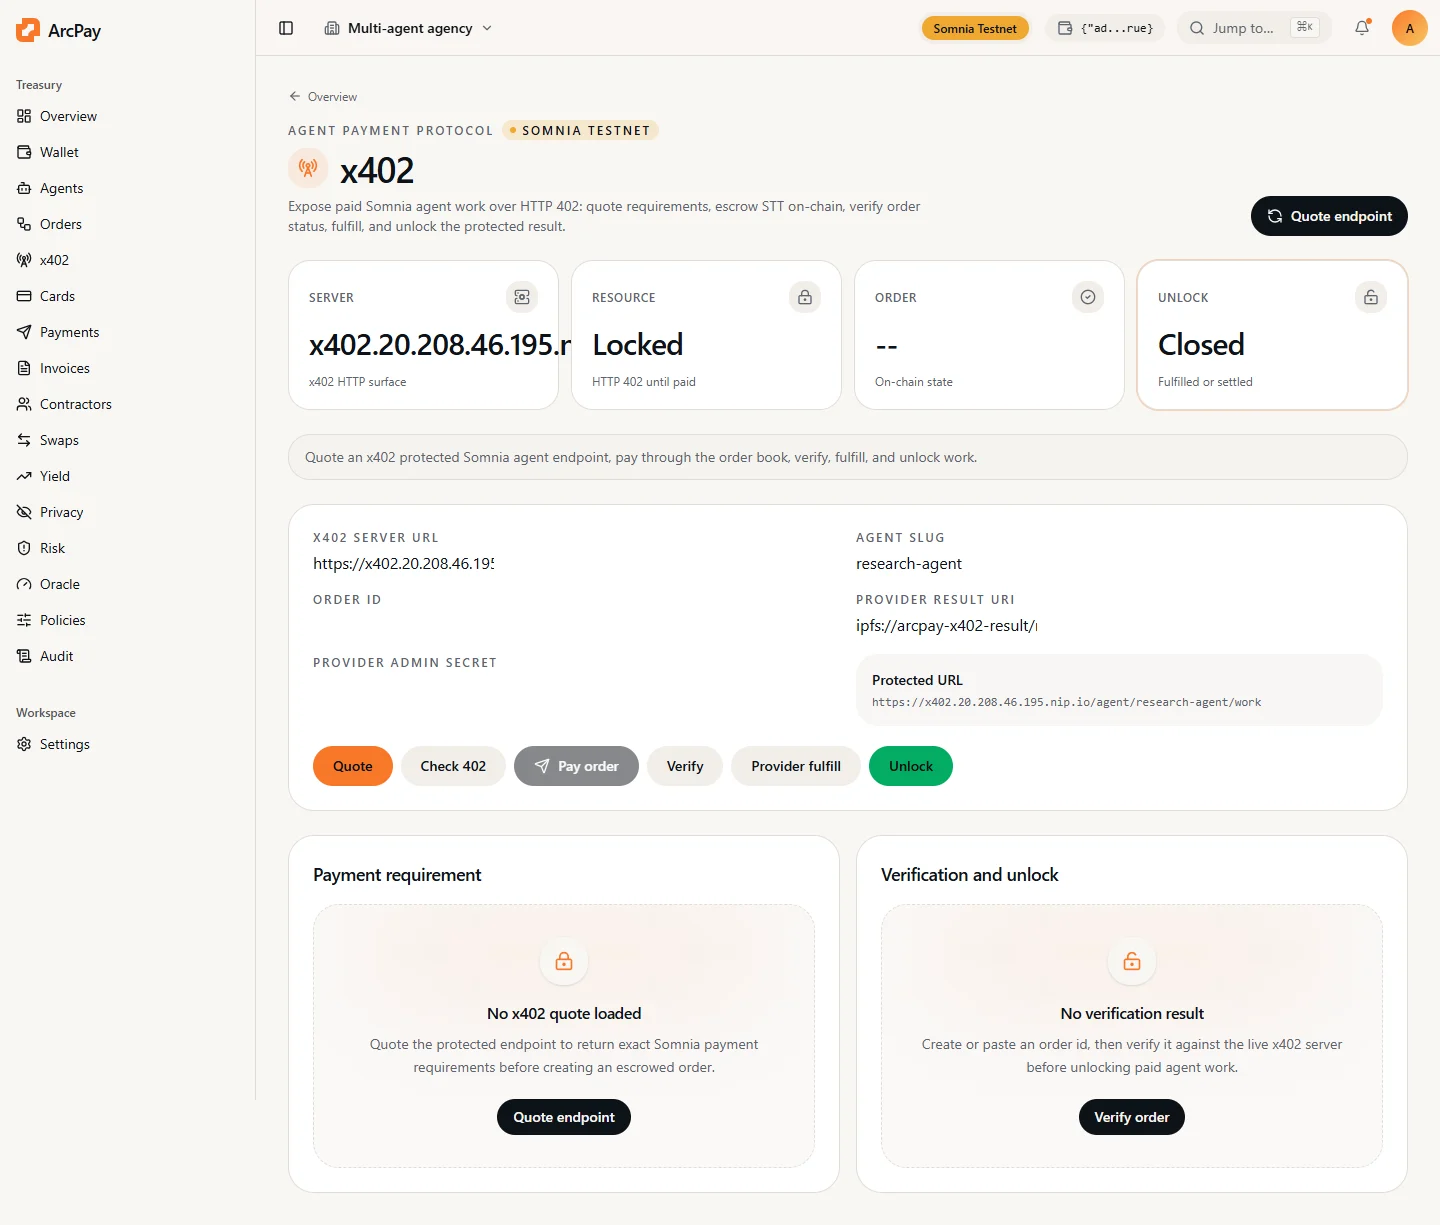
Task: Click the Somnia Testnet network badge
Action: (x=975, y=28)
